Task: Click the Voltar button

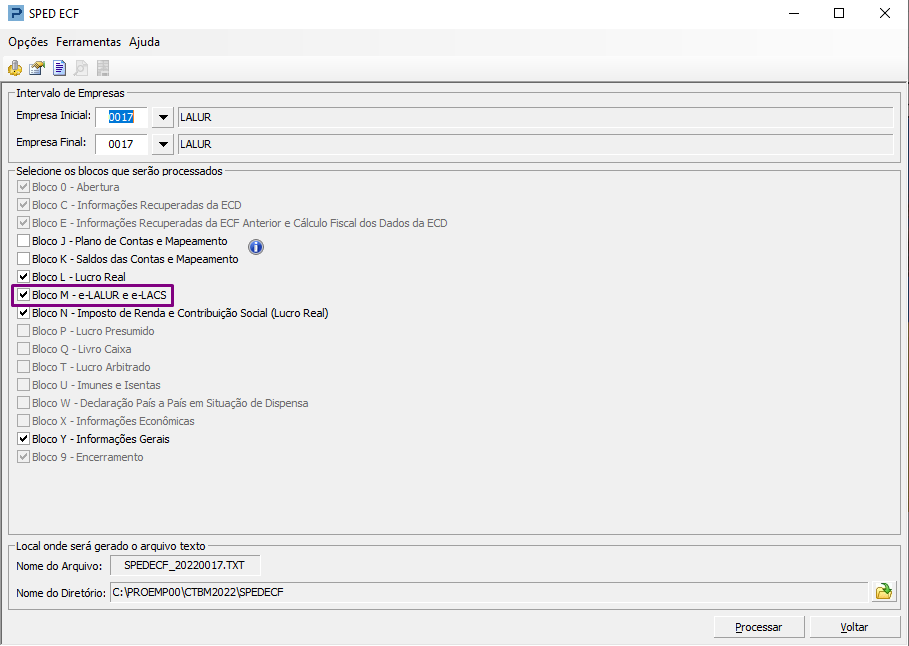Action: pyautogui.click(x=855, y=627)
